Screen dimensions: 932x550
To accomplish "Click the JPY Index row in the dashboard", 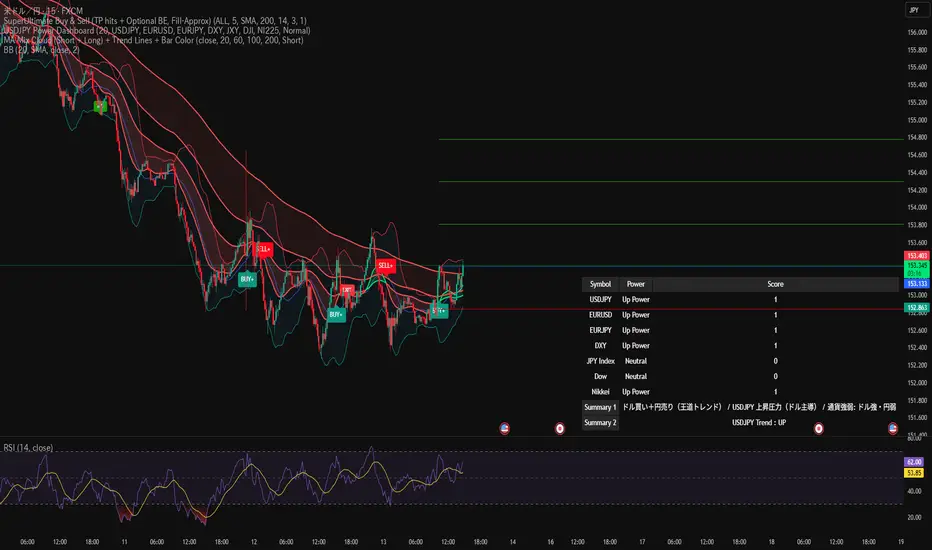I will pos(741,361).
